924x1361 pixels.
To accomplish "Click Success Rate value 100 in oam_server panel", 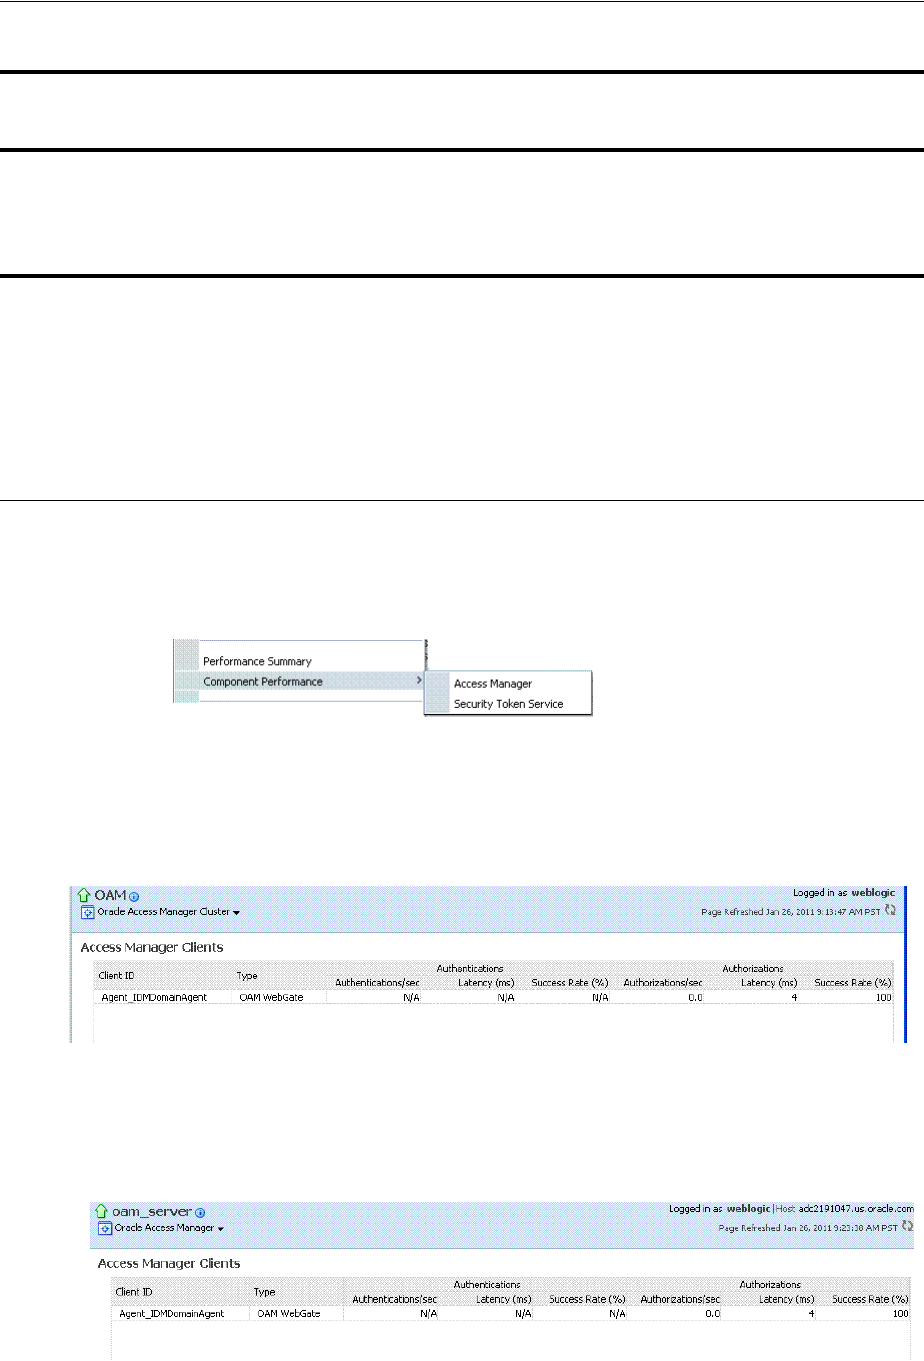I will [x=900, y=1314].
